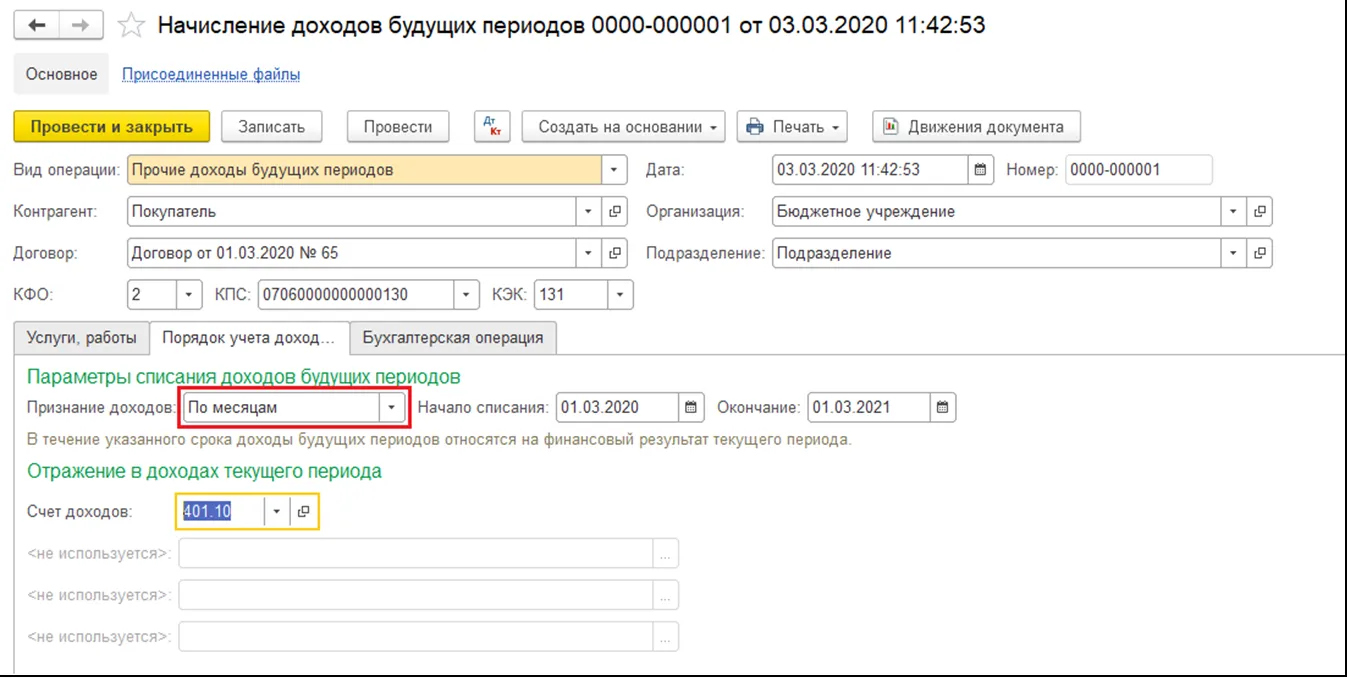
Task: Click ellipsis of first unused field
Action: 666,553
